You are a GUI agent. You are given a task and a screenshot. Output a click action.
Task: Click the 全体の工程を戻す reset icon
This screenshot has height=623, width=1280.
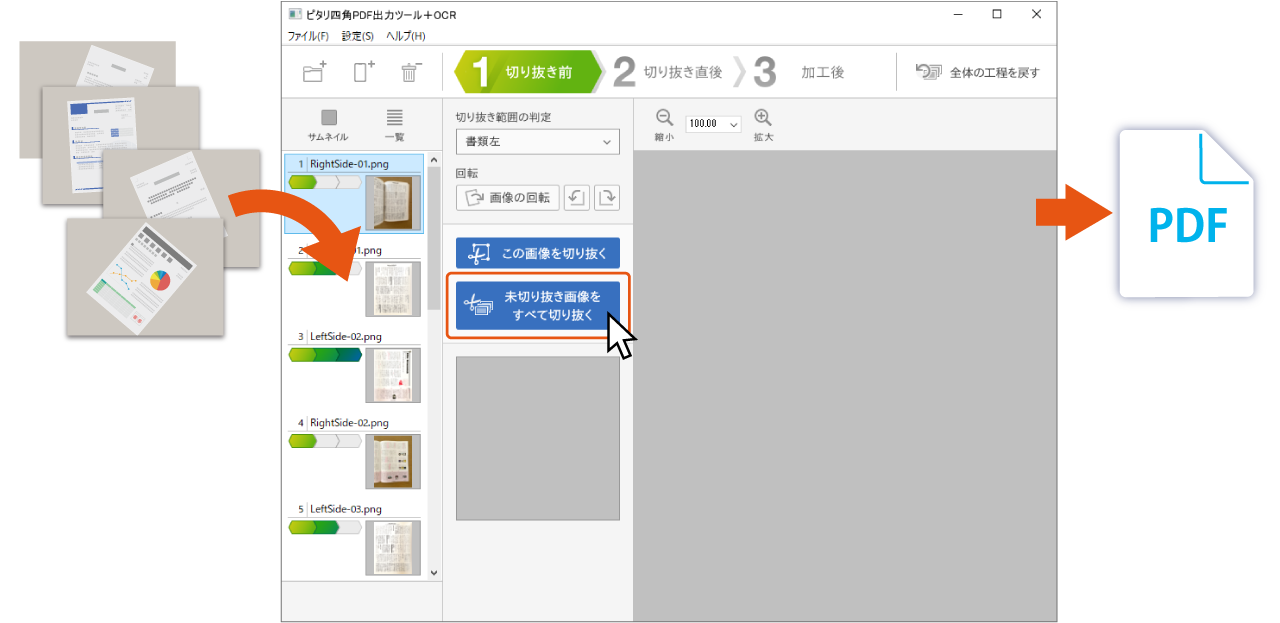coord(929,72)
